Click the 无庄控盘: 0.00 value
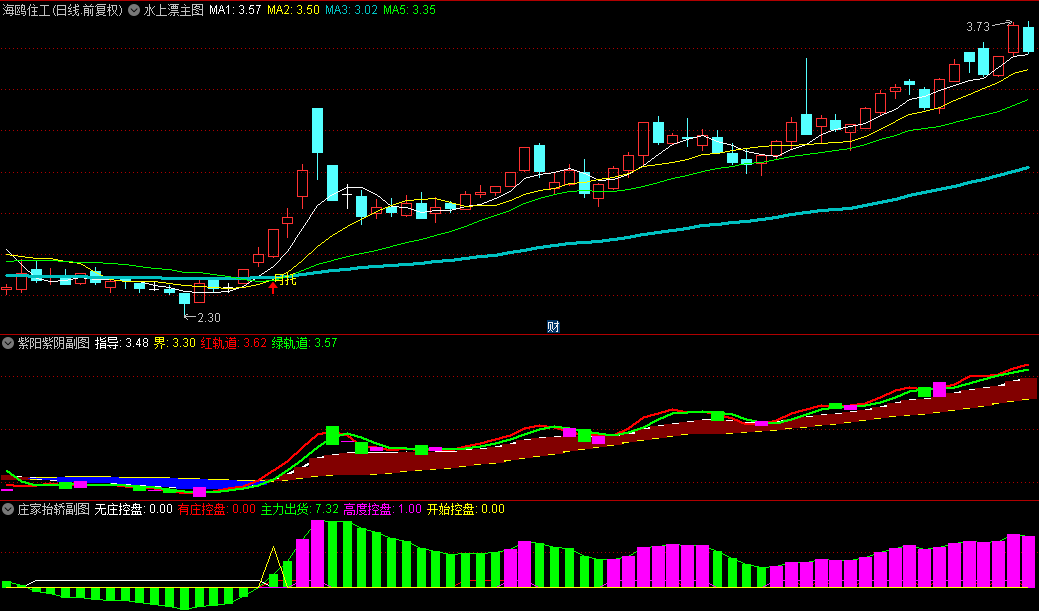Viewport: 1039px width, 611px height. [134, 509]
